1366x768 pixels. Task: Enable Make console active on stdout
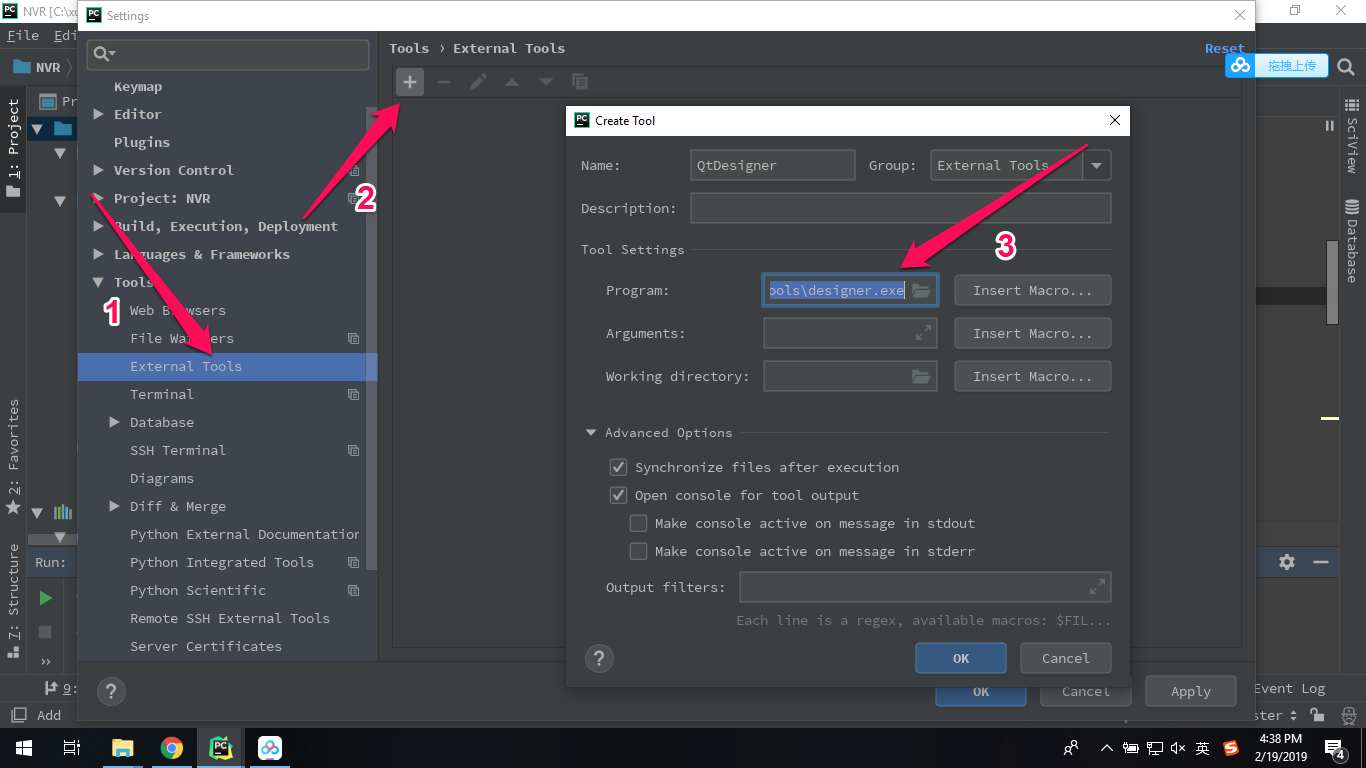(x=638, y=523)
